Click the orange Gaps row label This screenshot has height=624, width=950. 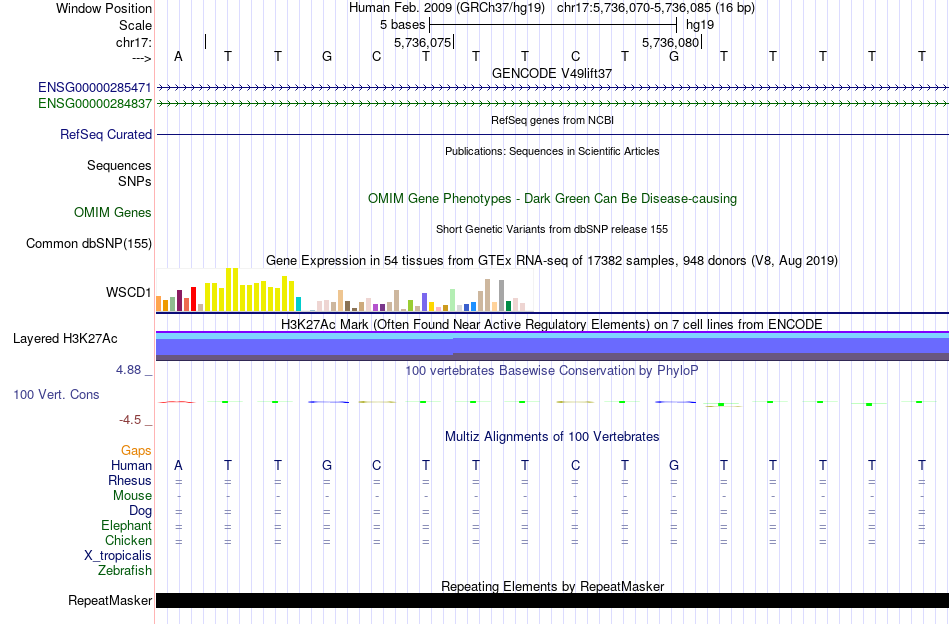(x=136, y=450)
